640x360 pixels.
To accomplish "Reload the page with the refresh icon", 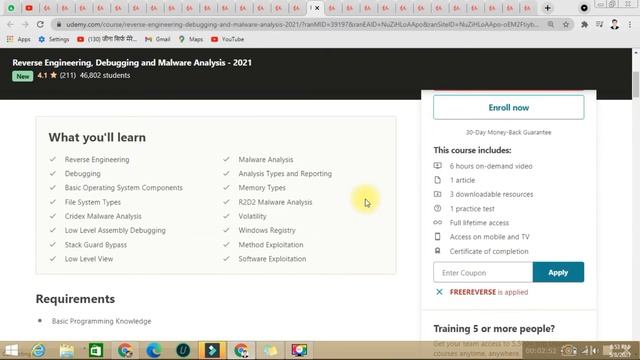I will coord(40,24).
